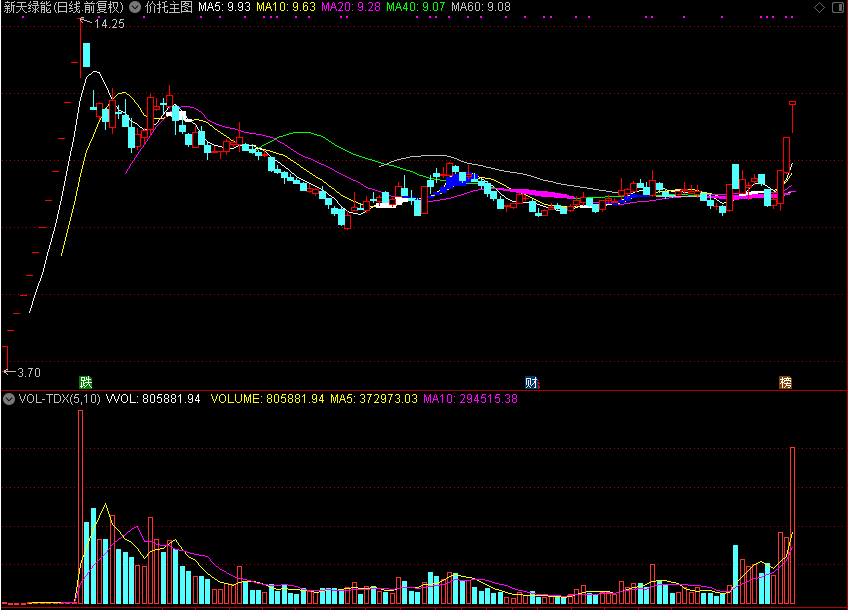This screenshot has width=848, height=610.
Task: Click the latest red candlestick with long upper wick
Action: pyautogui.click(x=792, y=116)
